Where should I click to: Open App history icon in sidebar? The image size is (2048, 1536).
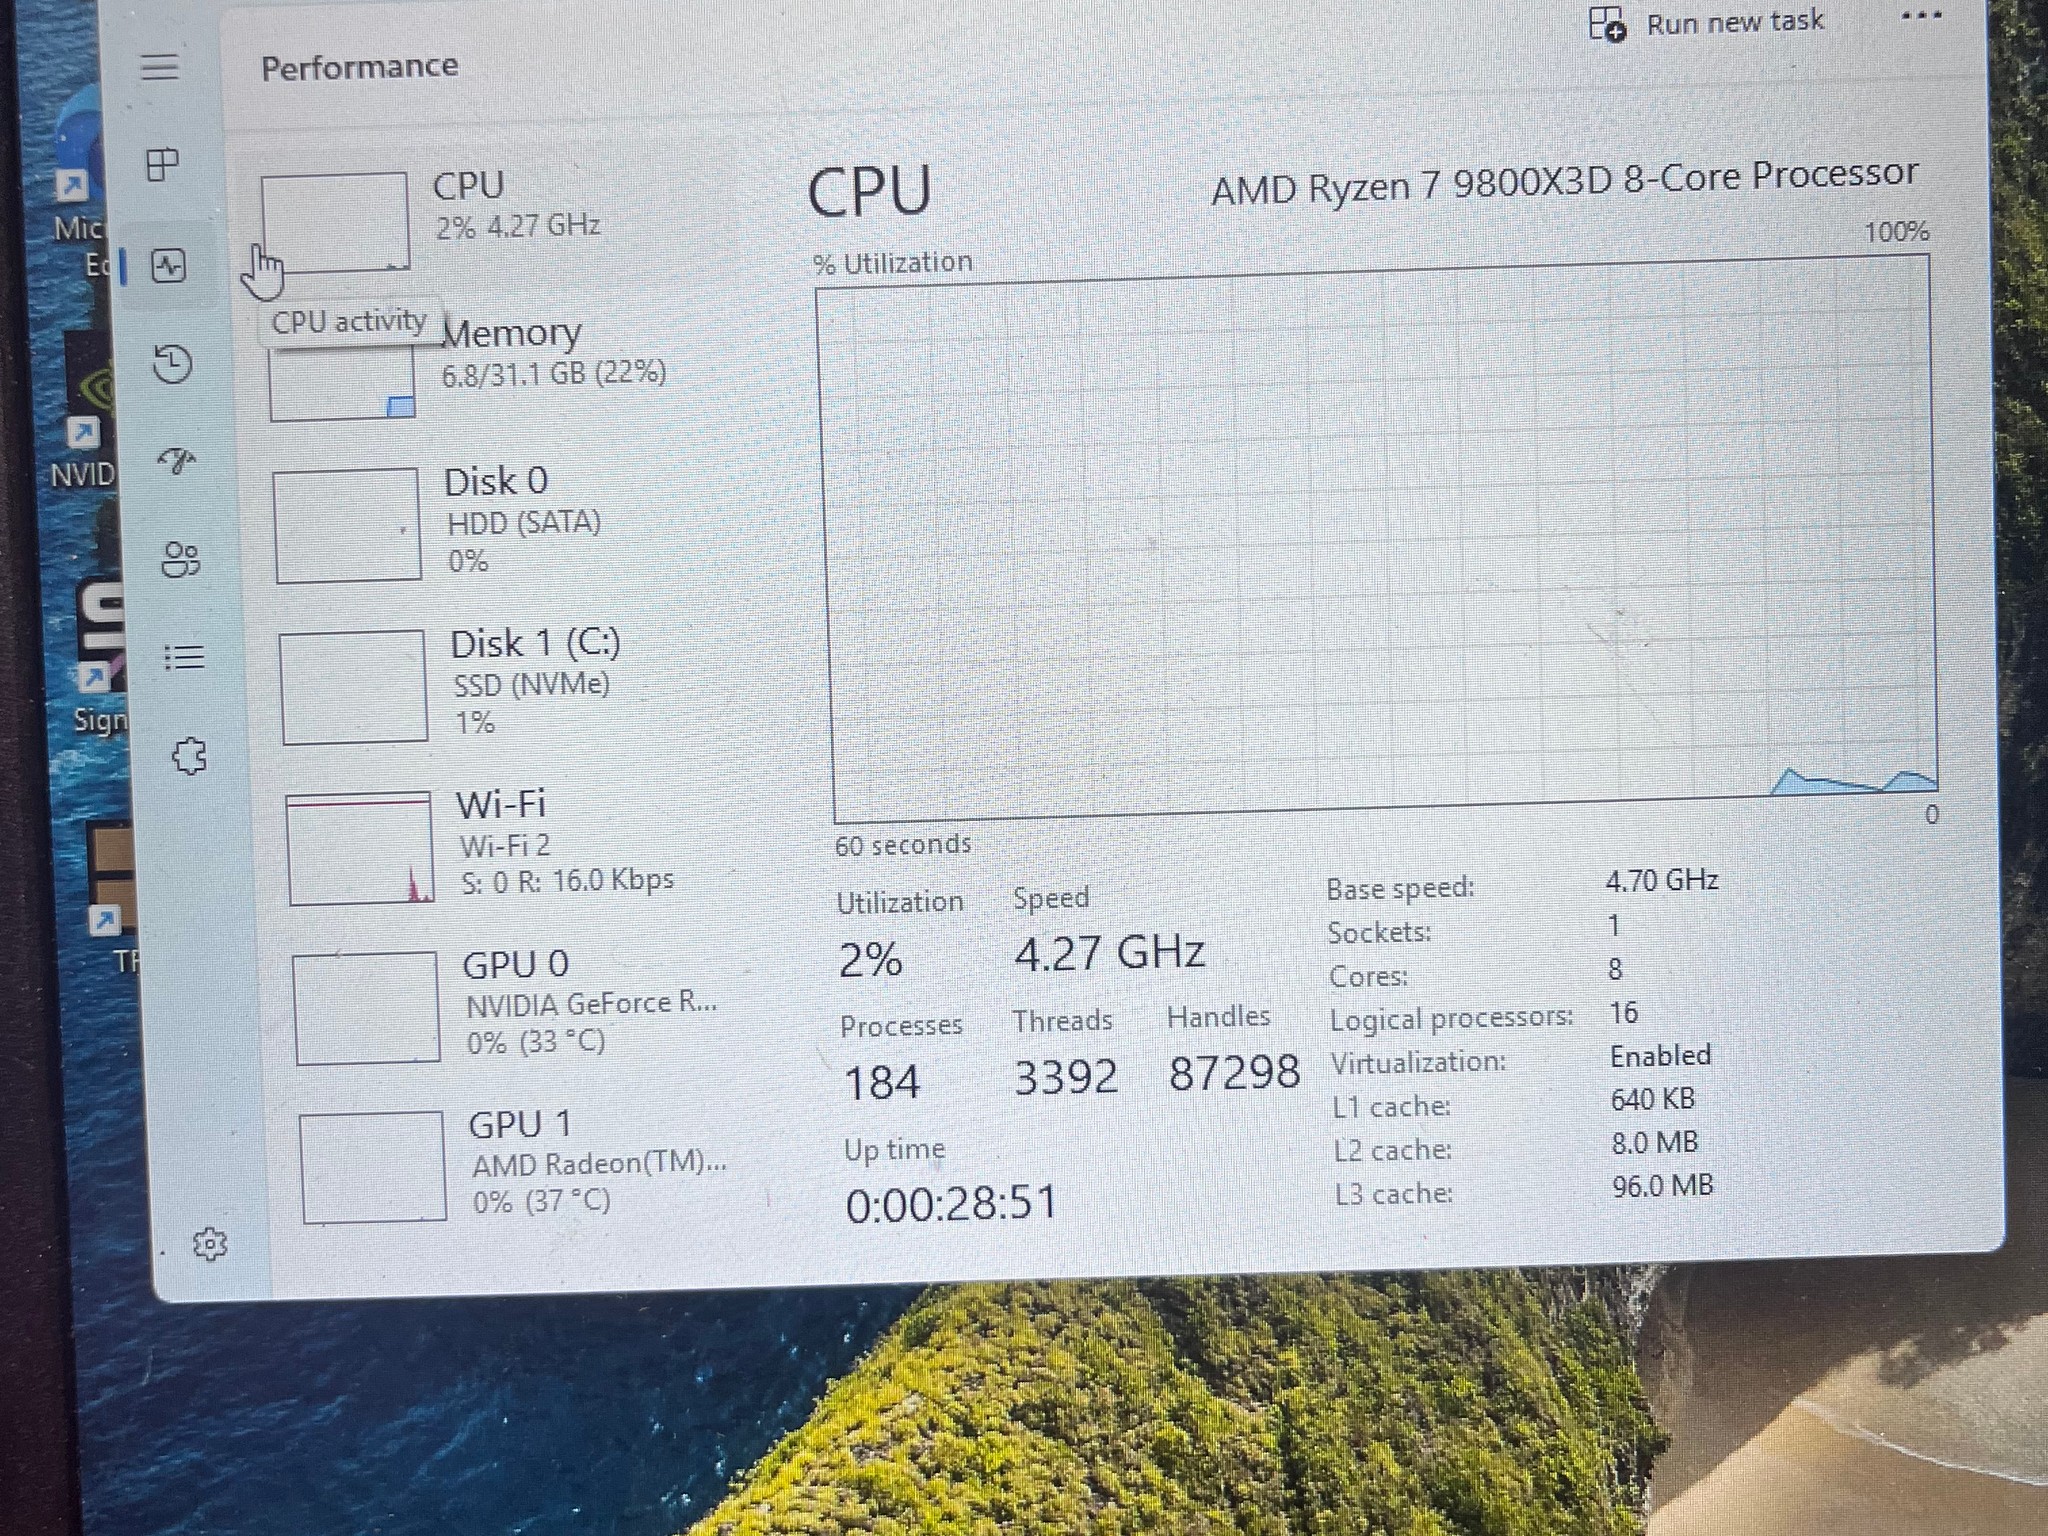coord(172,364)
